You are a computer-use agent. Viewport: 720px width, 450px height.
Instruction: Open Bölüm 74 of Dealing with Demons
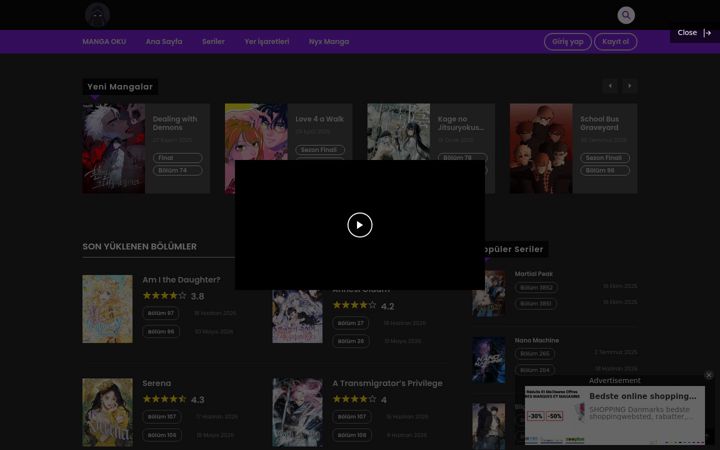[177, 170]
